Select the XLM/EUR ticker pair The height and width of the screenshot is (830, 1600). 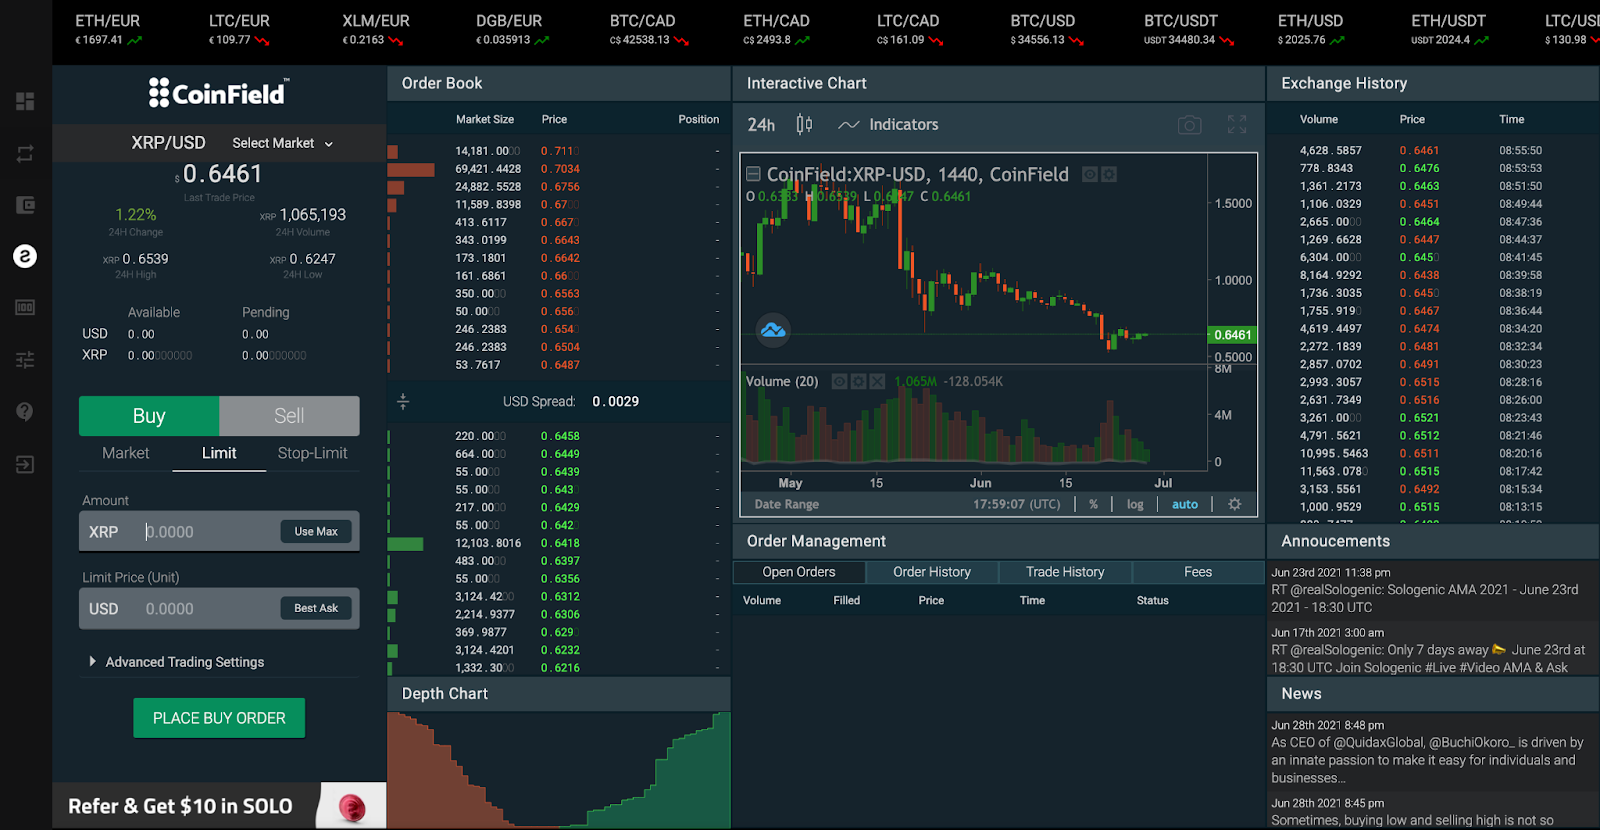(x=375, y=30)
